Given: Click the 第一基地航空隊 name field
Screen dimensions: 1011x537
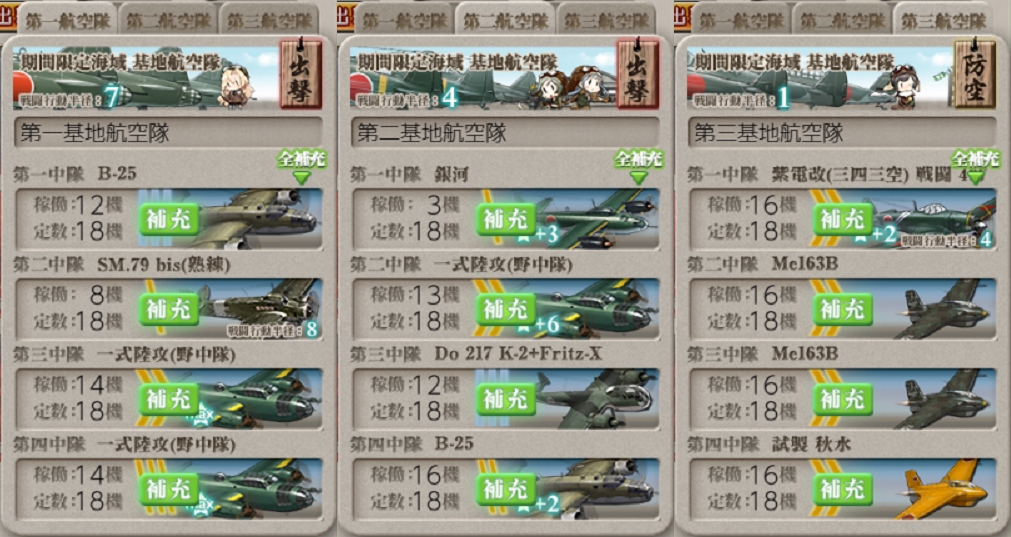Looking at the screenshot, I should pos(168,133).
